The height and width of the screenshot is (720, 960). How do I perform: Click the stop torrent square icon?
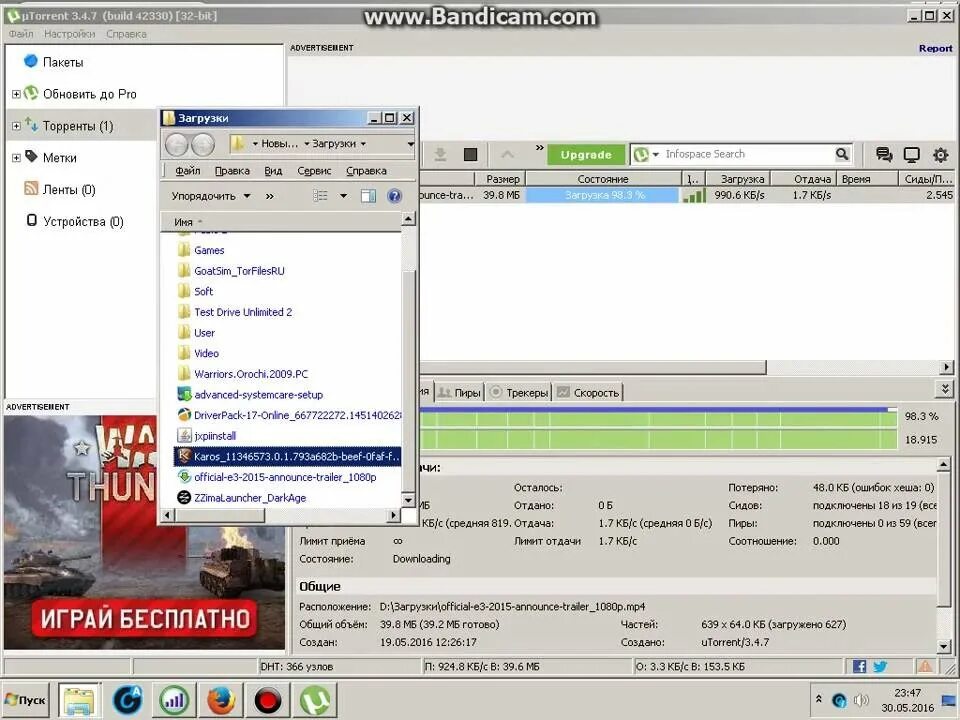pyautogui.click(x=470, y=154)
